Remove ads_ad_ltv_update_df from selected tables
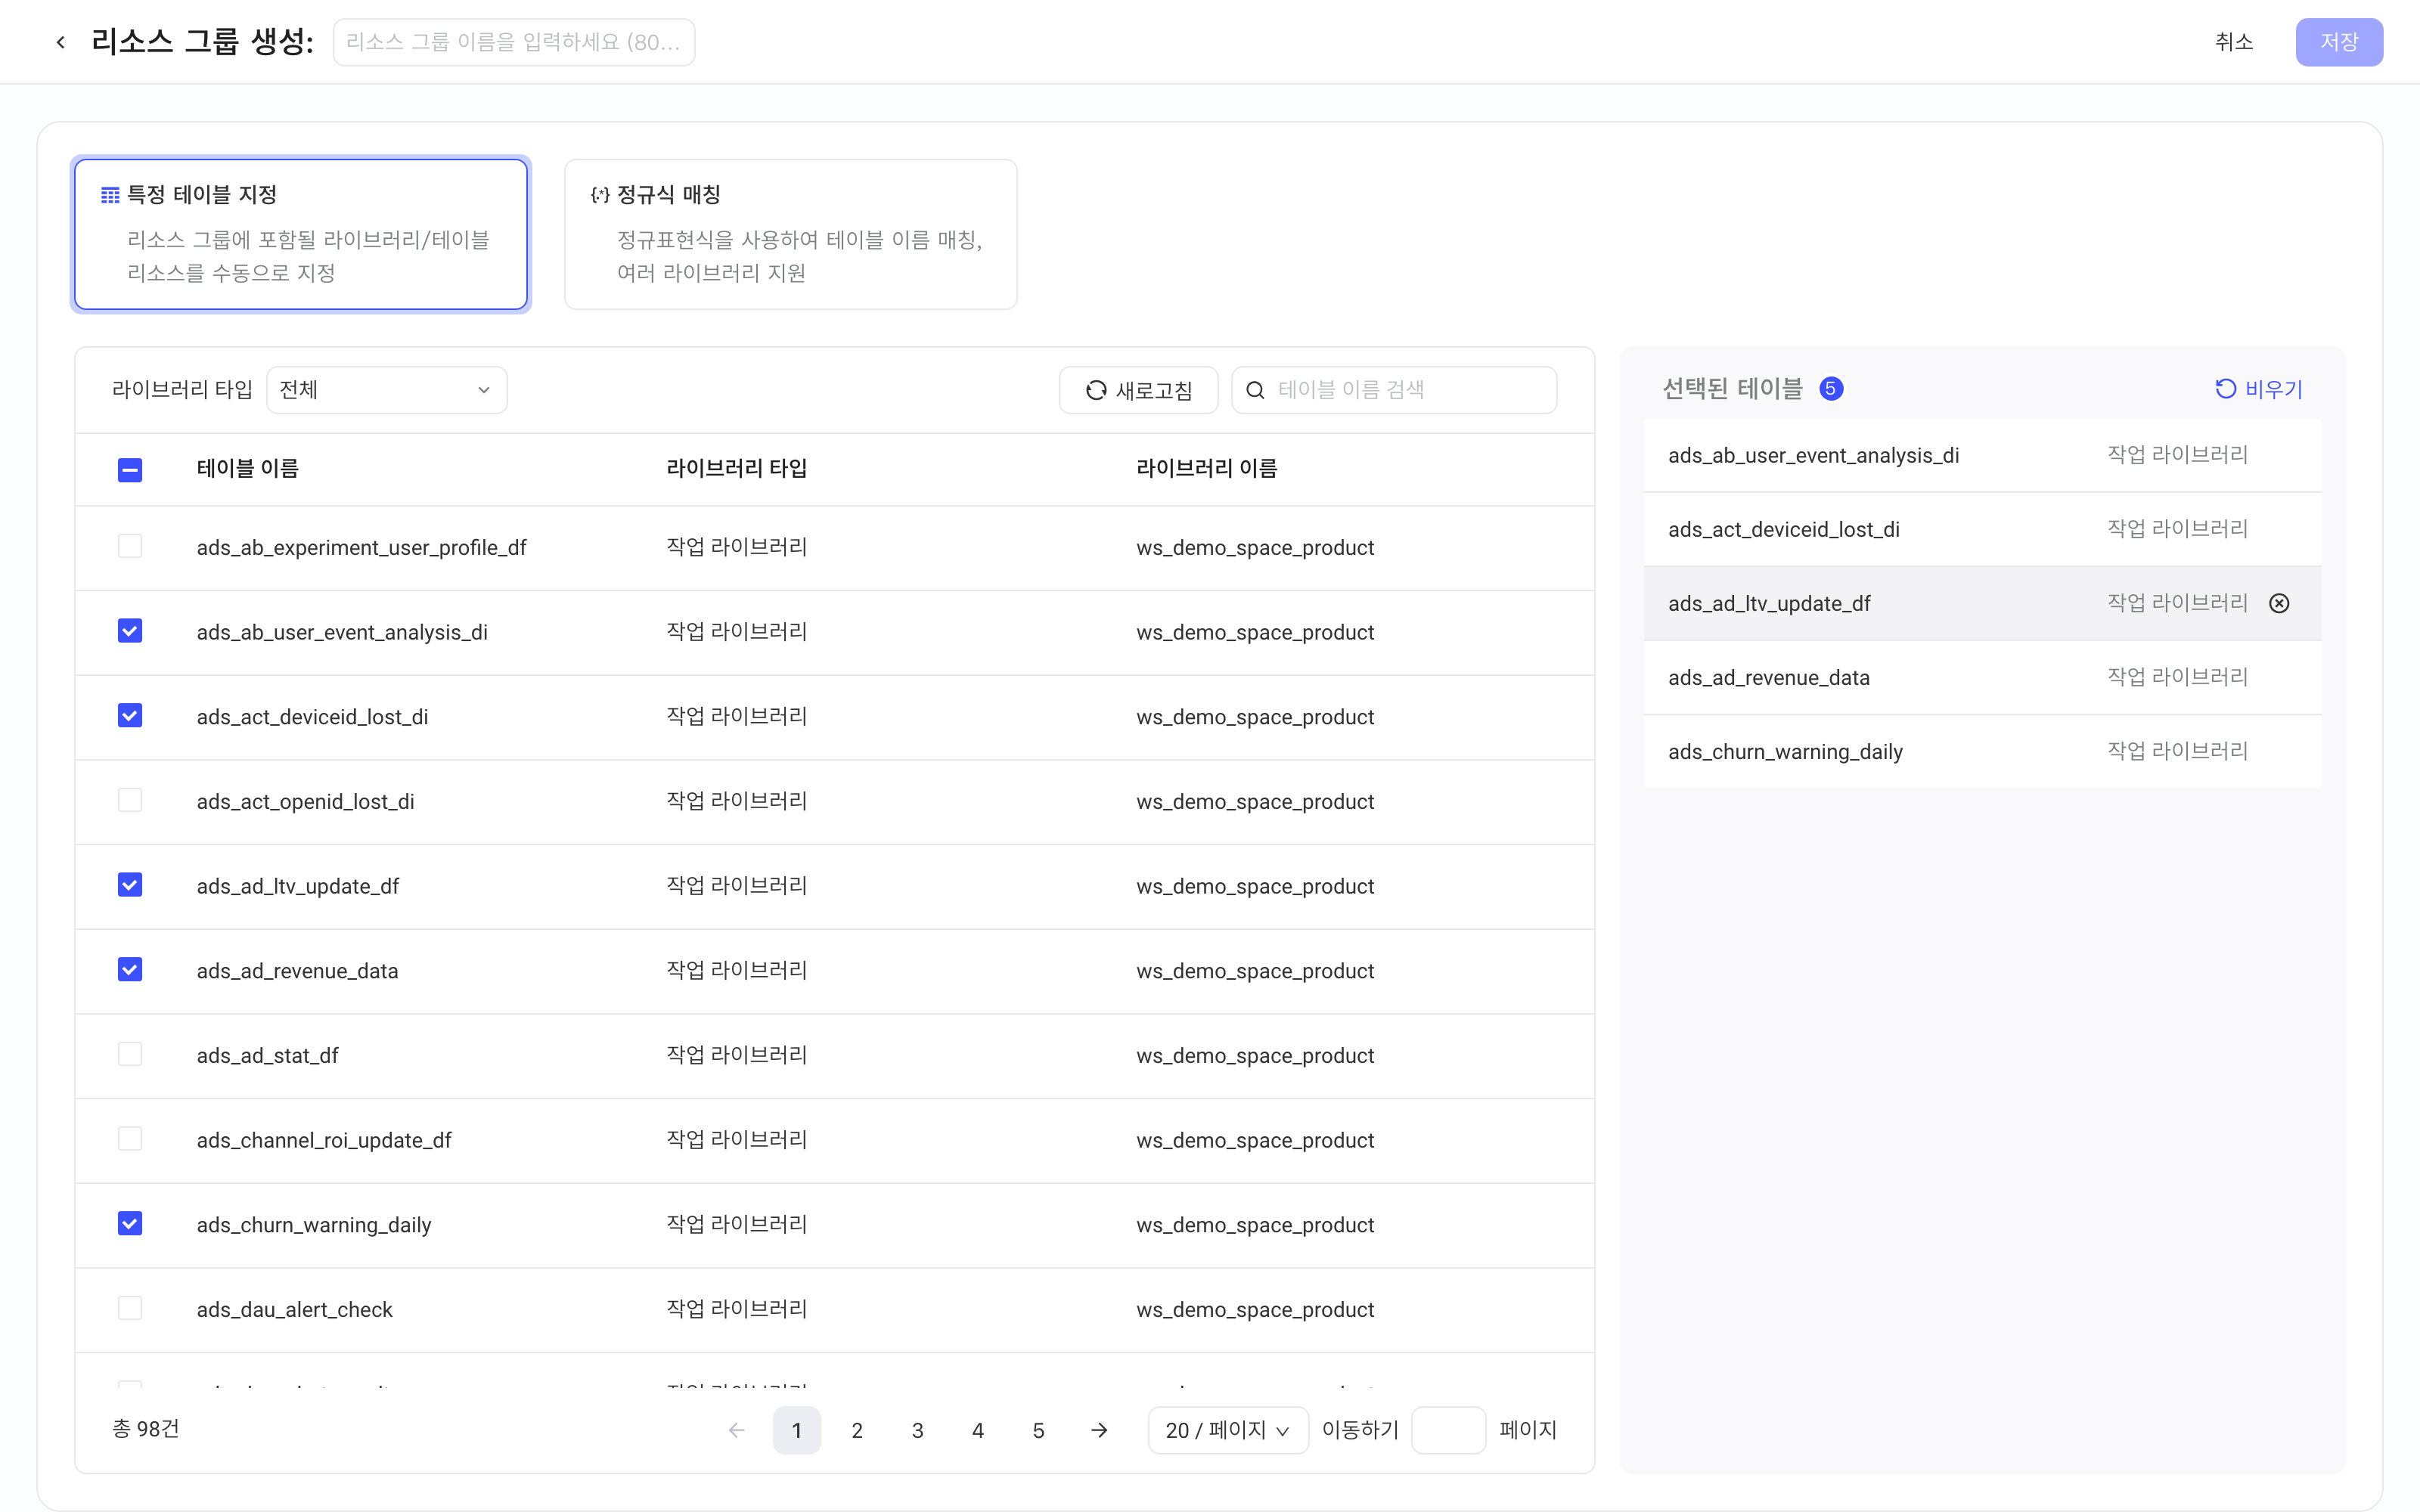Image resolution: width=2420 pixels, height=1512 pixels. [2279, 603]
